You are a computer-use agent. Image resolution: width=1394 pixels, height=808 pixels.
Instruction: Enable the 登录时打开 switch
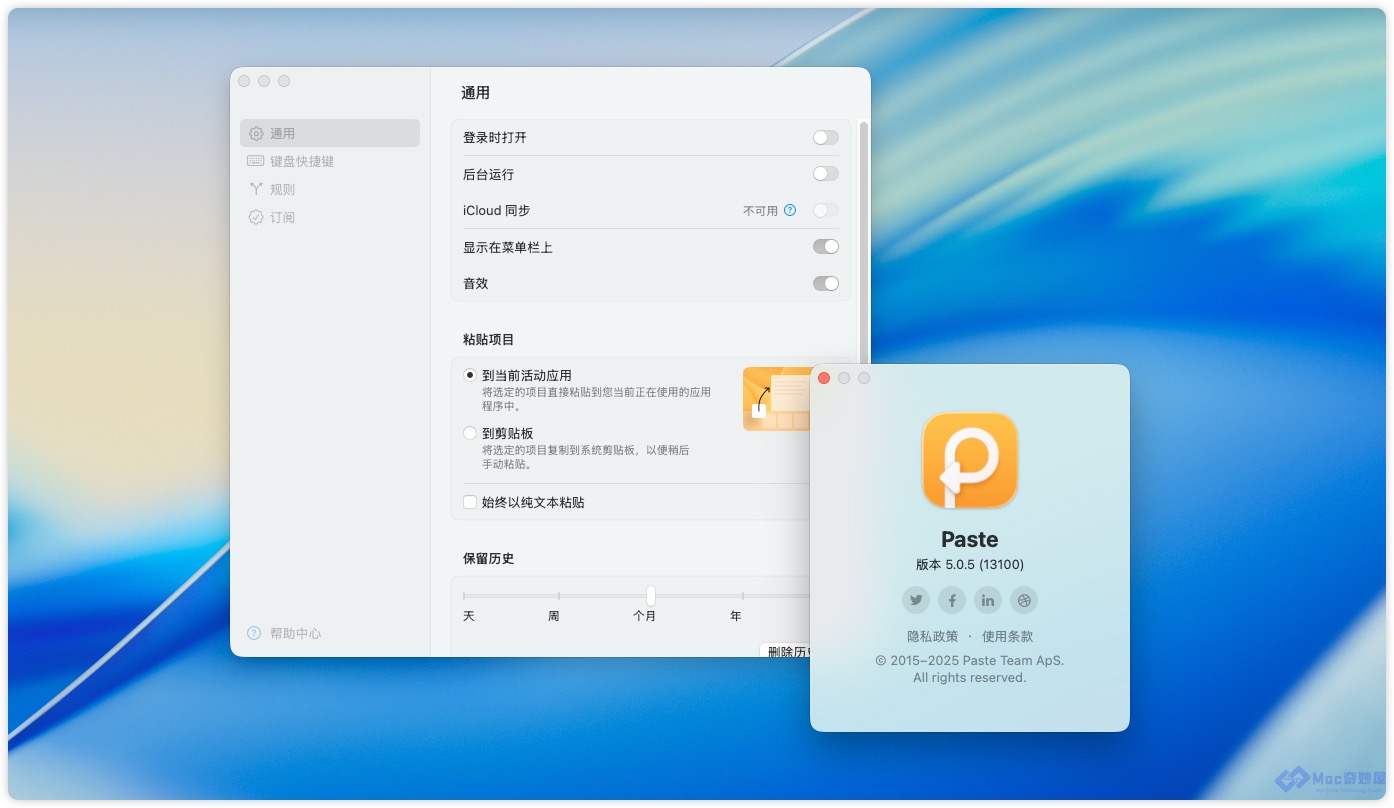(x=826, y=137)
